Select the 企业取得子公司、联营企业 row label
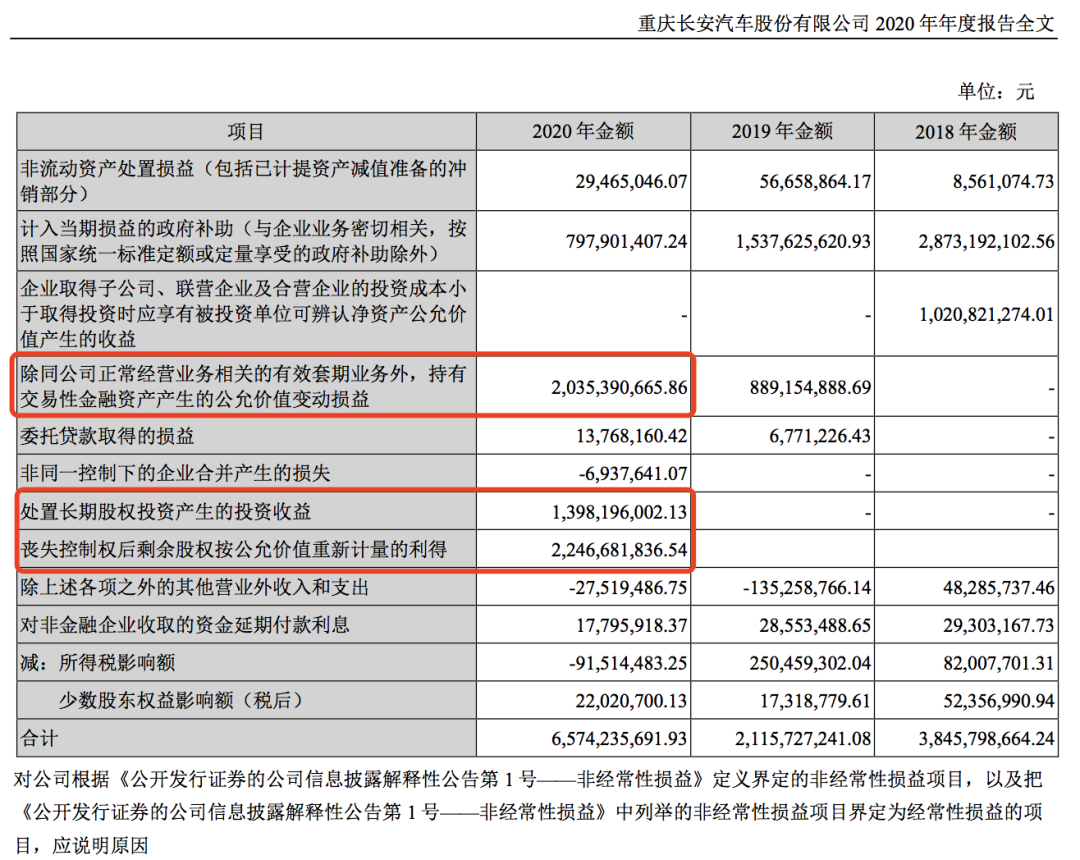The height and width of the screenshot is (860, 1080). [243, 313]
